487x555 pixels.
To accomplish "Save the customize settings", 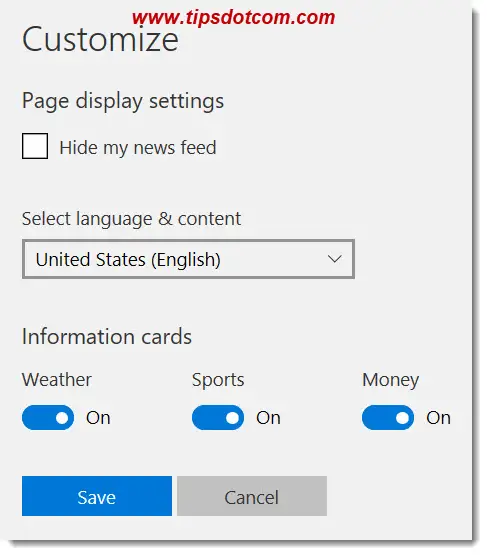I will [x=97, y=496].
